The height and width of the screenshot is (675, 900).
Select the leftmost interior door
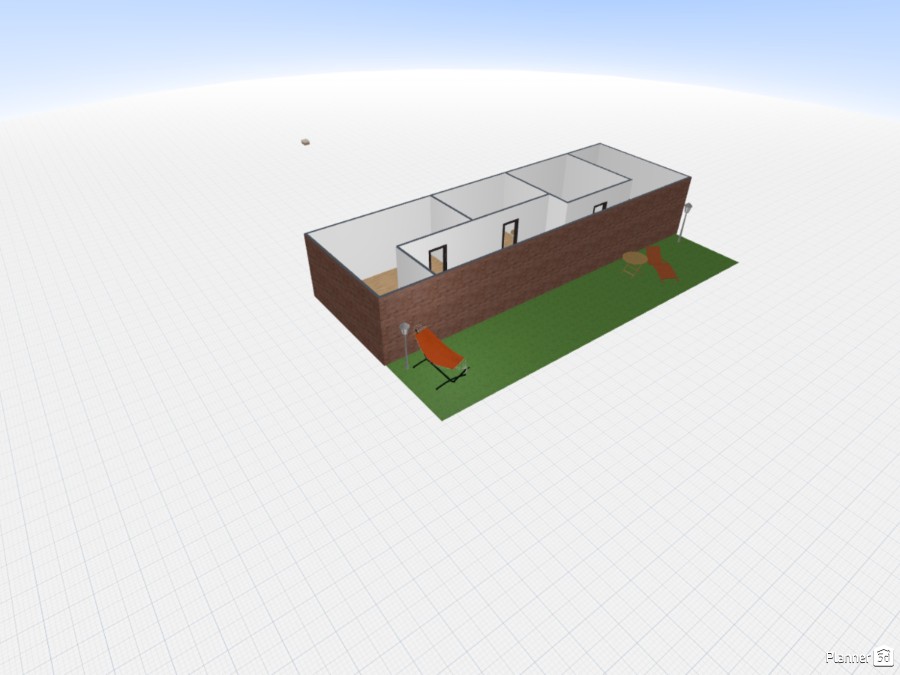437,260
